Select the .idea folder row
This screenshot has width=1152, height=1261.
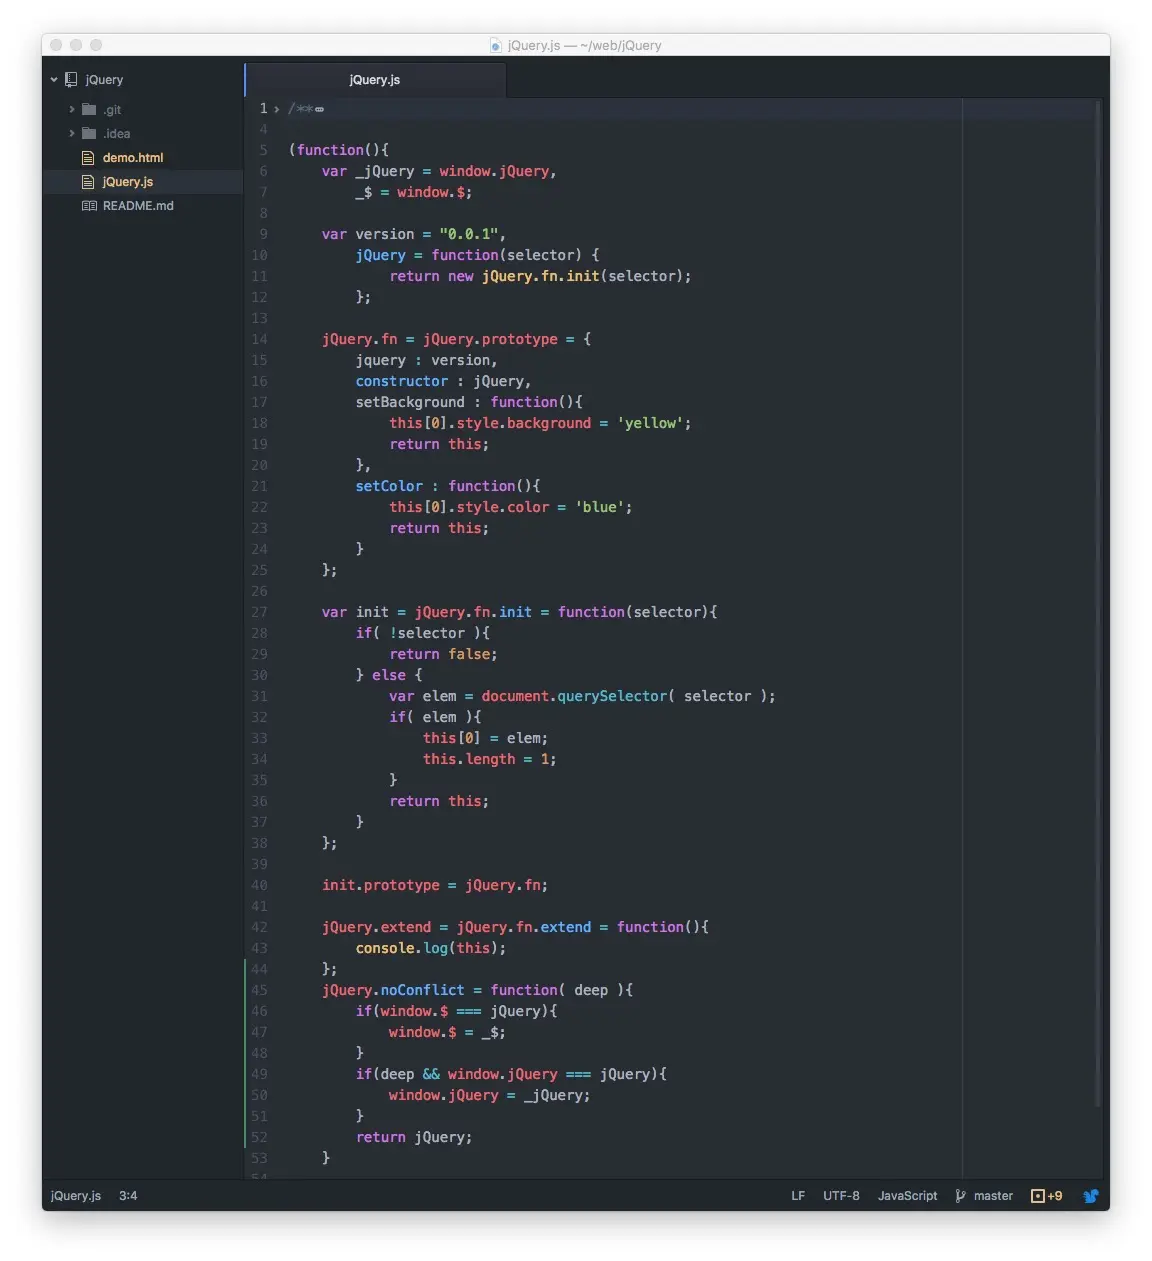click(143, 134)
